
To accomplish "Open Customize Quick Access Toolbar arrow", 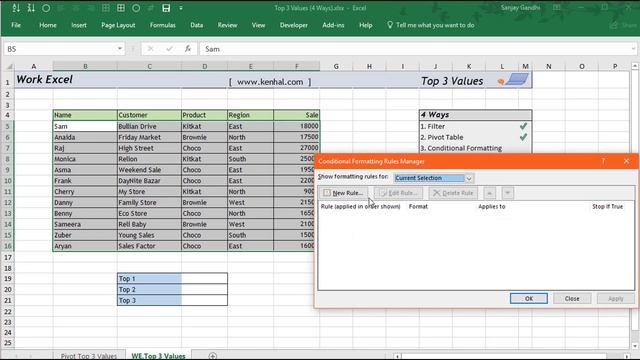I will click(x=181, y=8).
